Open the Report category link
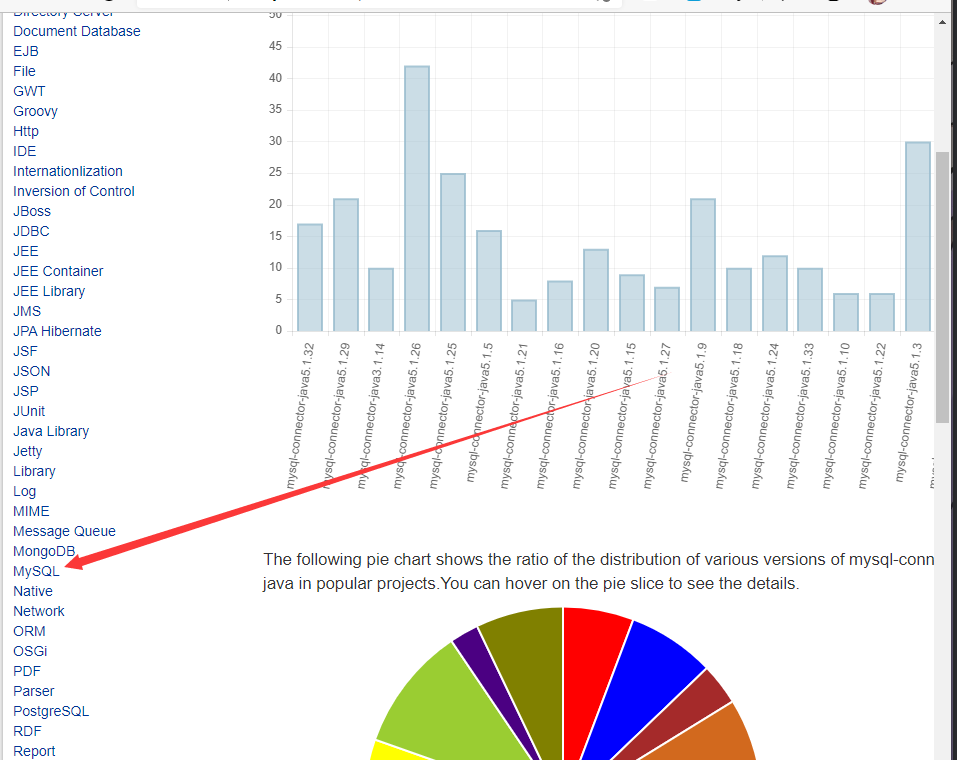957x760 pixels. (34, 751)
